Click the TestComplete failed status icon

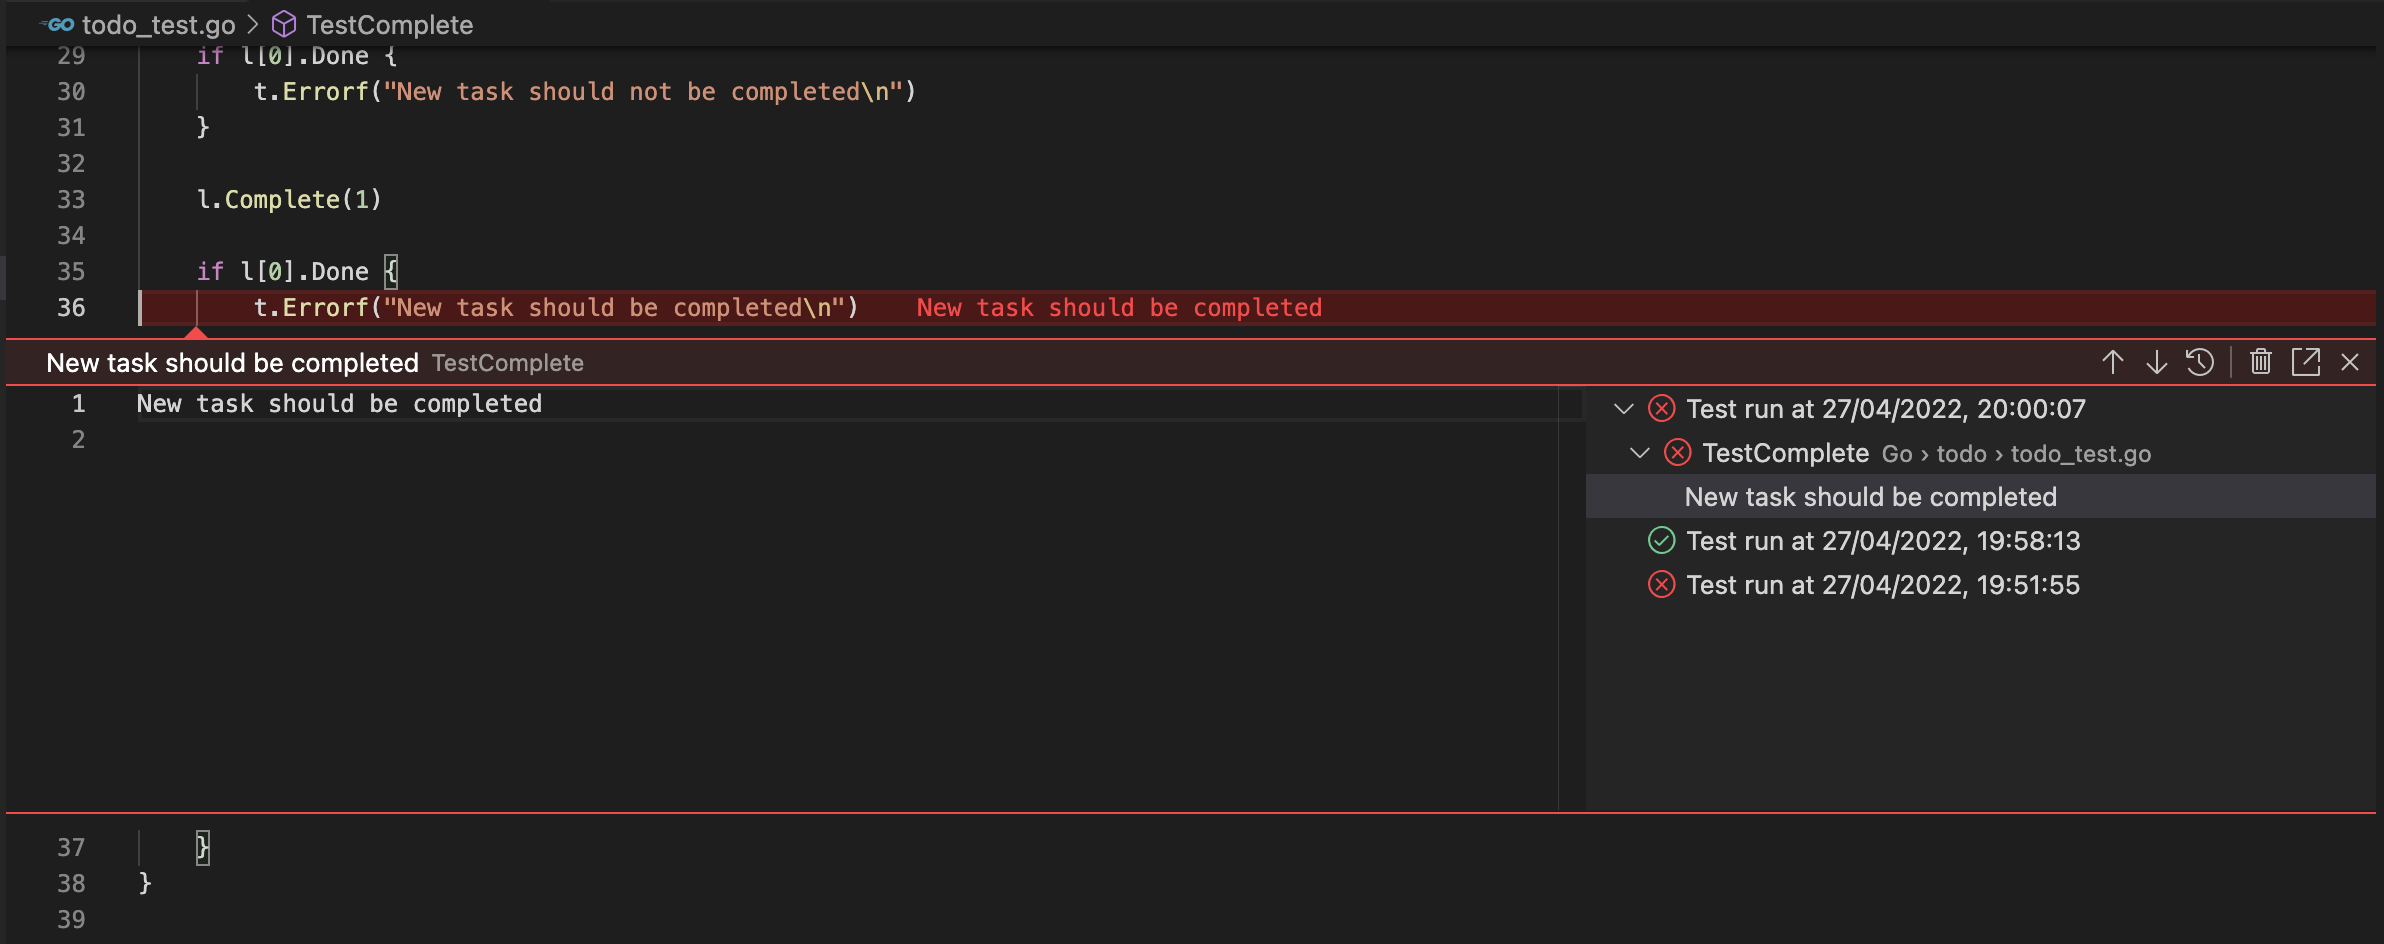pos(1677,453)
